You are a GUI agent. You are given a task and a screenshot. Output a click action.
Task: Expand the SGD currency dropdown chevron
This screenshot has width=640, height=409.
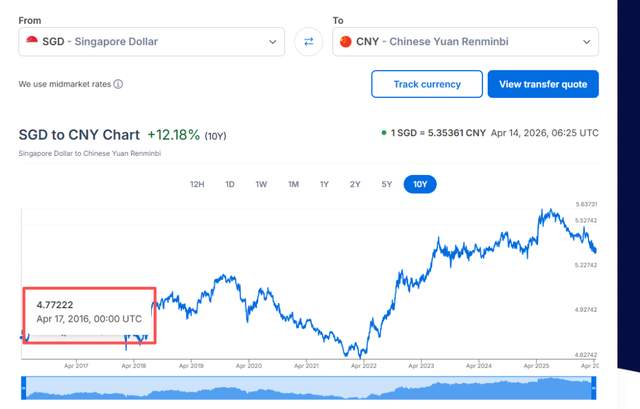point(273,41)
